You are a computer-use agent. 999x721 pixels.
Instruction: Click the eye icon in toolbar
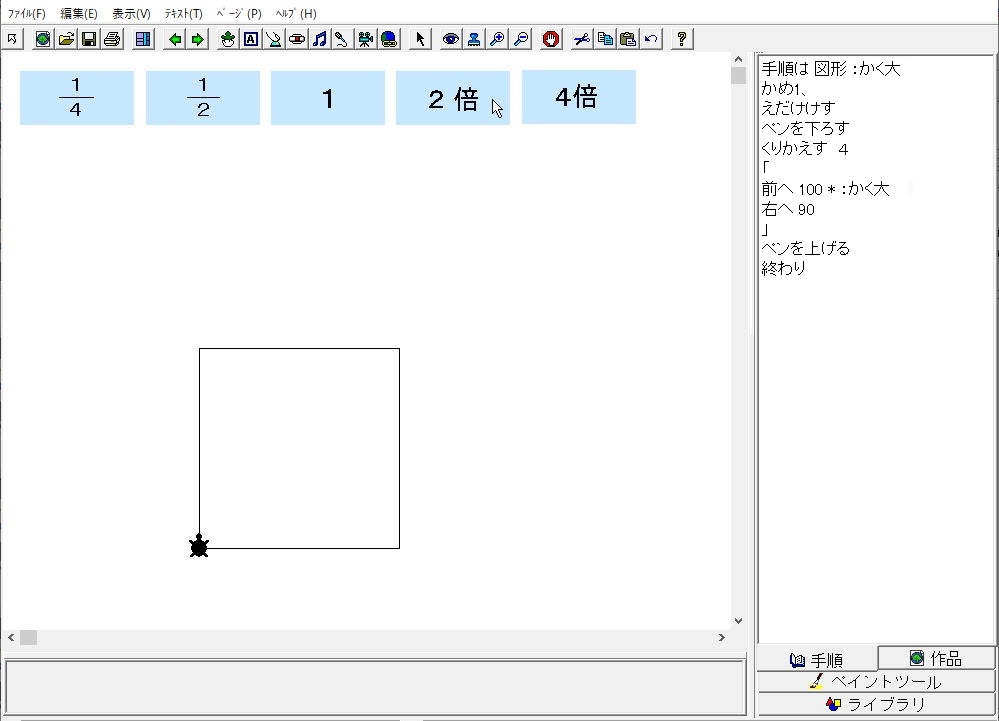click(451, 39)
